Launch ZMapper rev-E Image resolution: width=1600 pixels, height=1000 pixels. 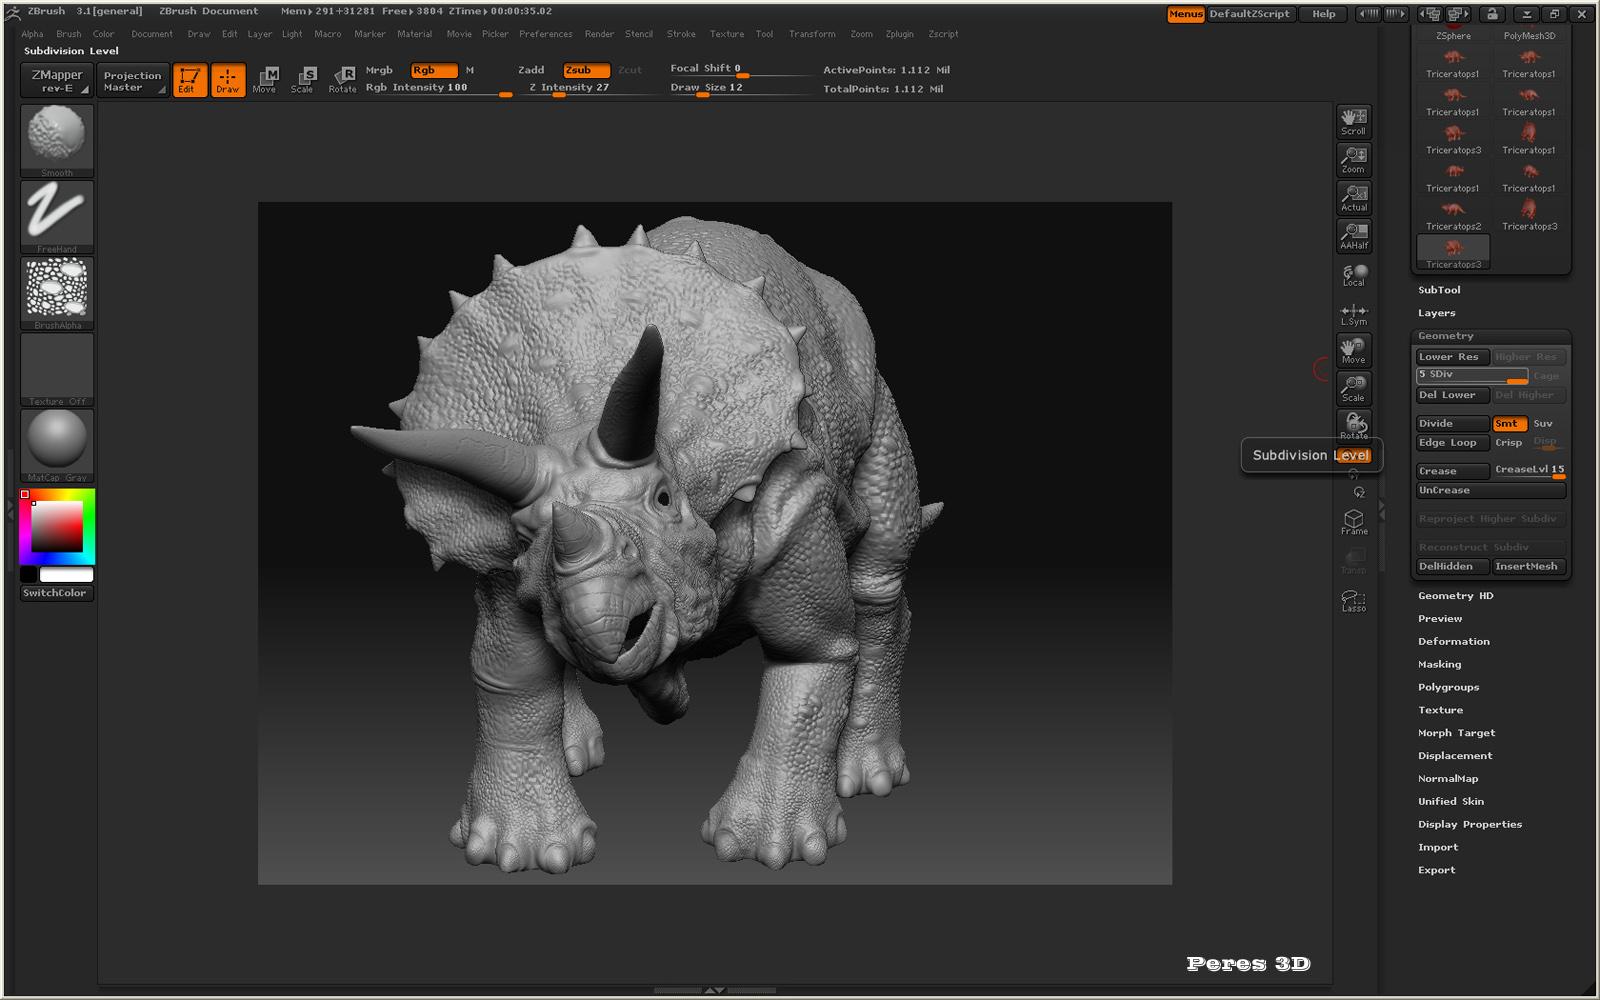(57, 80)
